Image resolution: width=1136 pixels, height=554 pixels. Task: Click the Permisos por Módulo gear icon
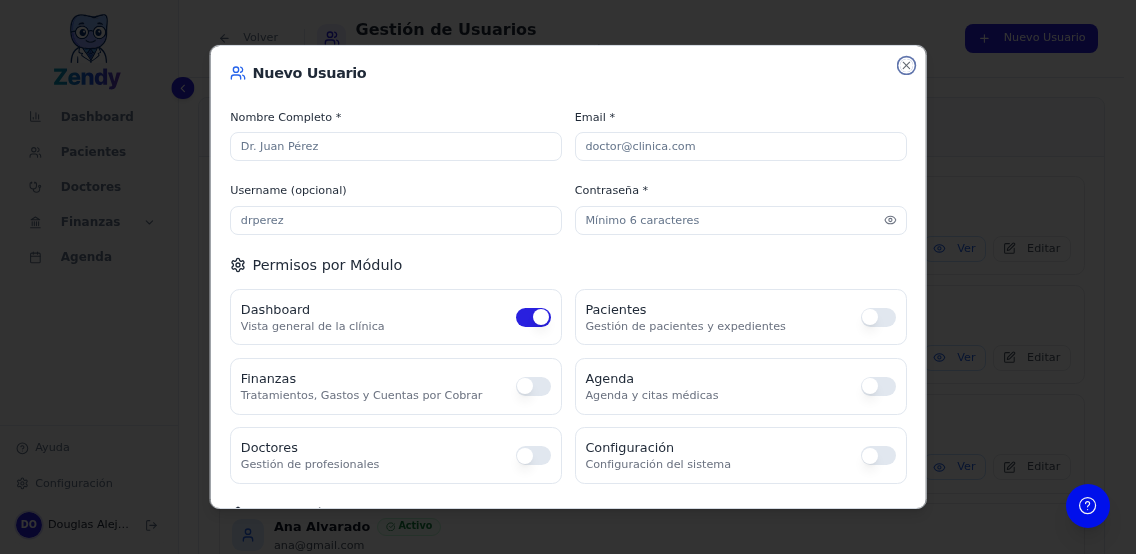click(238, 265)
